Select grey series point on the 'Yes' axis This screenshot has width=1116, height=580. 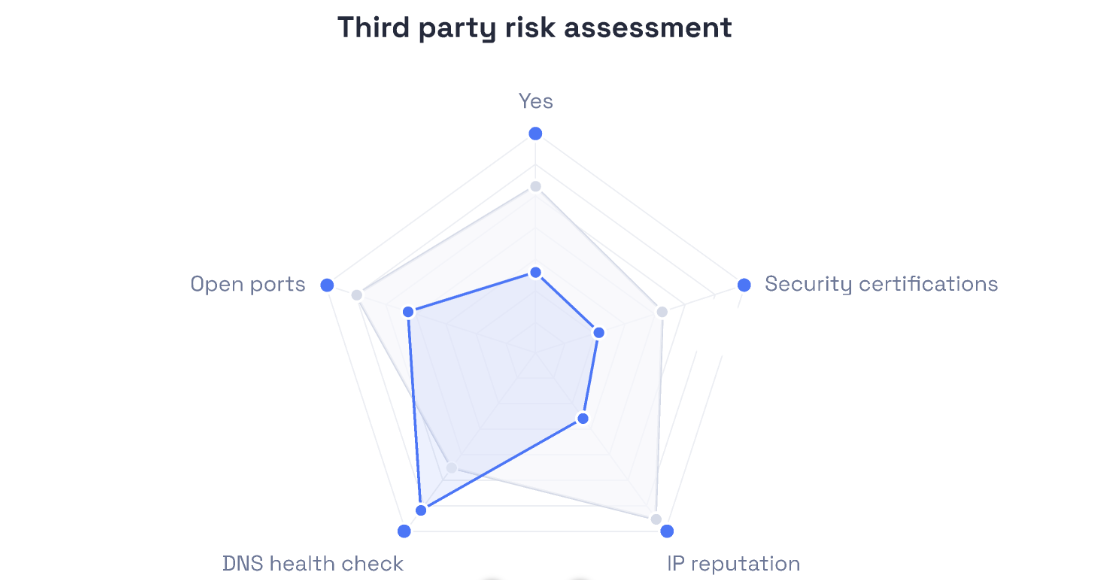(535, 187)
